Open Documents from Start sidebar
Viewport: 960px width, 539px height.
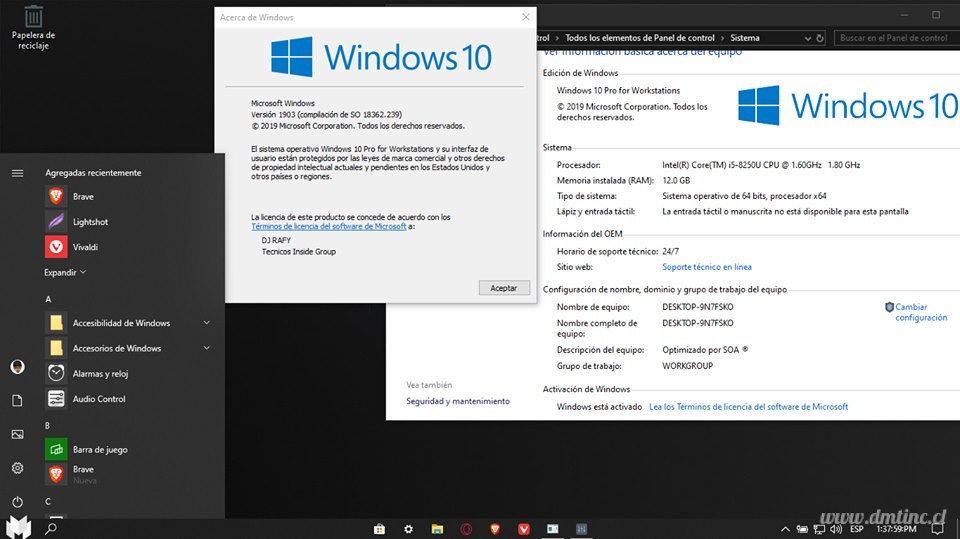click(17, 401)
